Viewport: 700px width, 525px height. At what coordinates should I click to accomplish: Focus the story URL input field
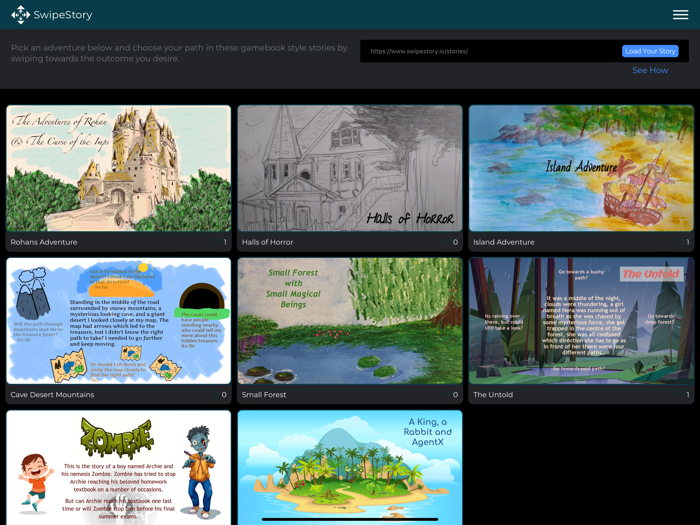(x=491, y=51)
